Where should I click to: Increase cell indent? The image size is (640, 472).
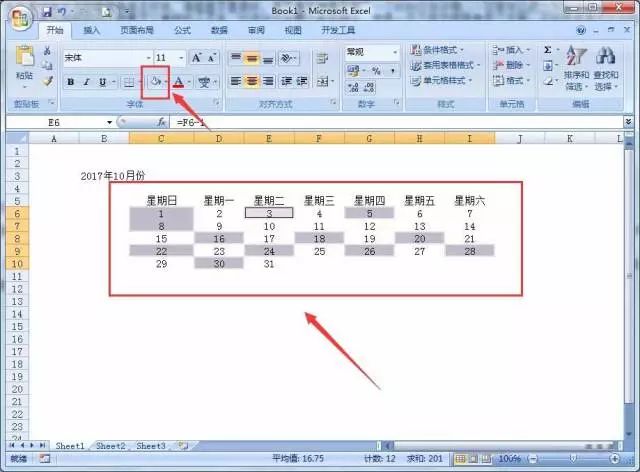click(302, 81)
